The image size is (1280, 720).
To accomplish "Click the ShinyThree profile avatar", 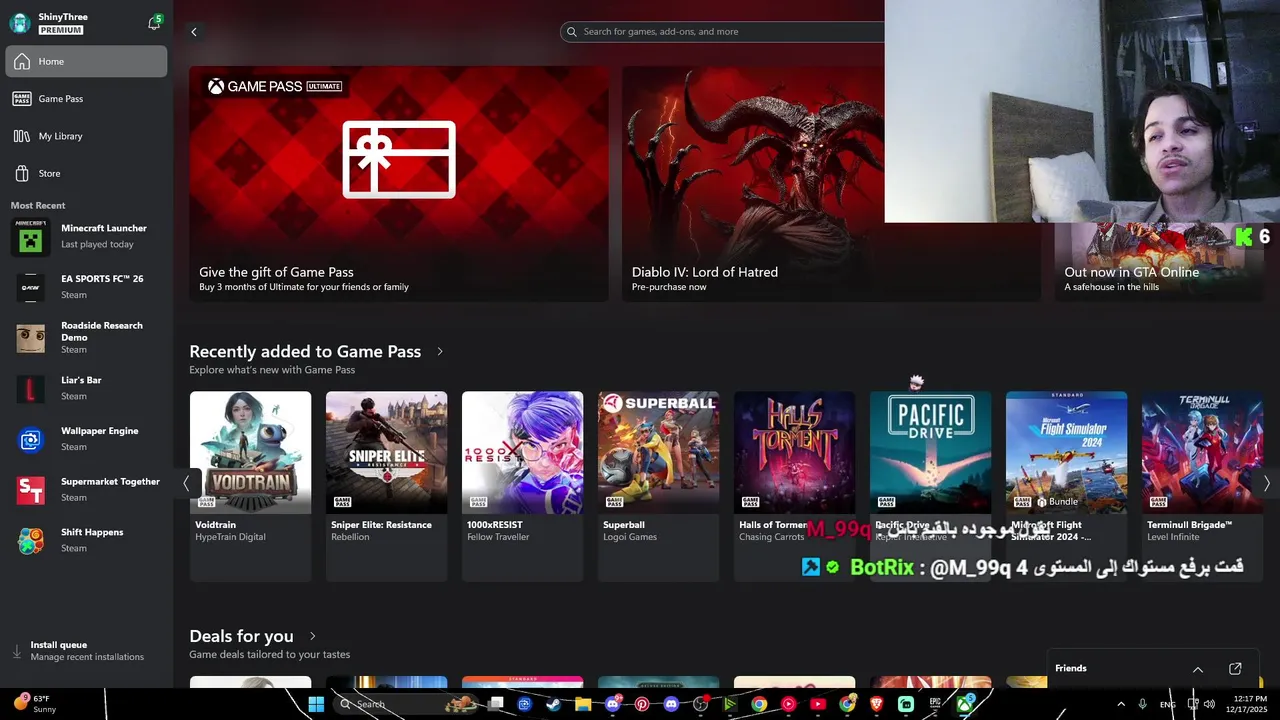I will pos(19,23).
